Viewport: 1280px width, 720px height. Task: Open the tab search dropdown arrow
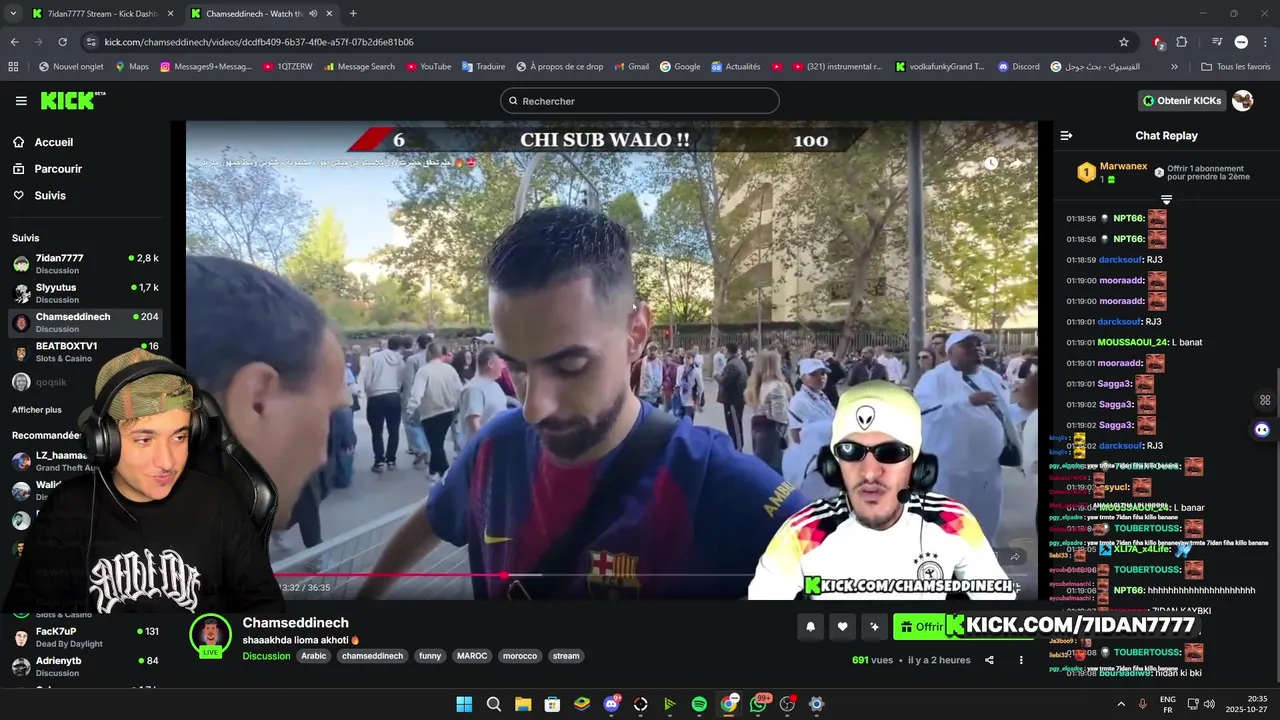(12, 14)
